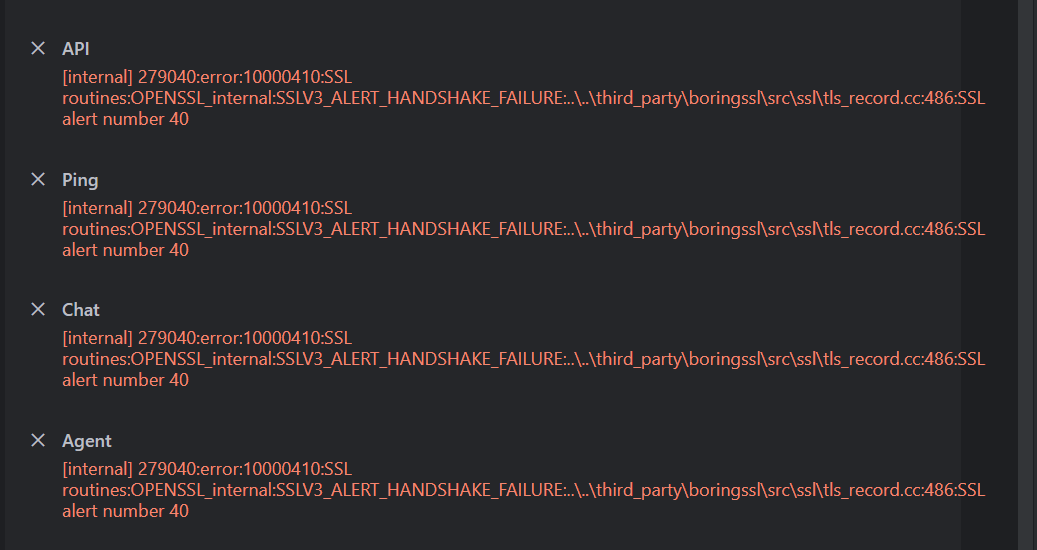Click the HANDSHAKE_FAILURE routines line under Agent
Viewport: 1037px width, 550px height.
524,491
